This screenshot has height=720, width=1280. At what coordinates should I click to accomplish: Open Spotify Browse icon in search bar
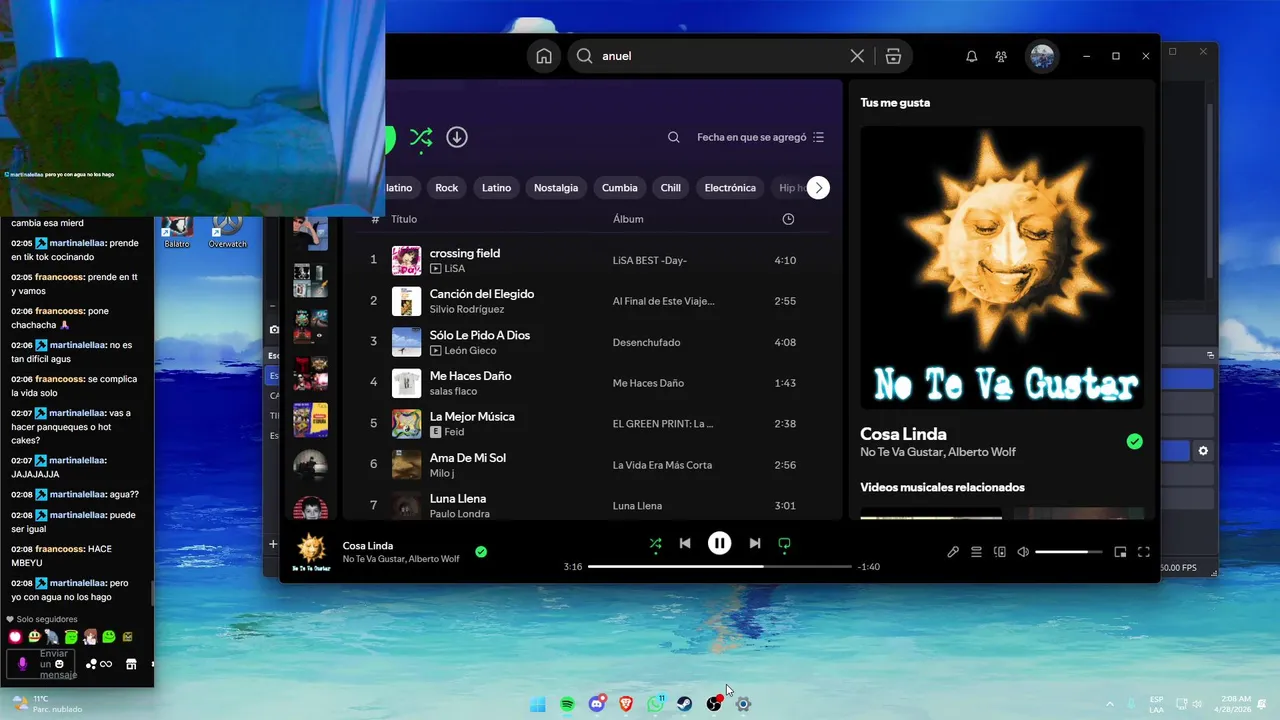(894, 56)
